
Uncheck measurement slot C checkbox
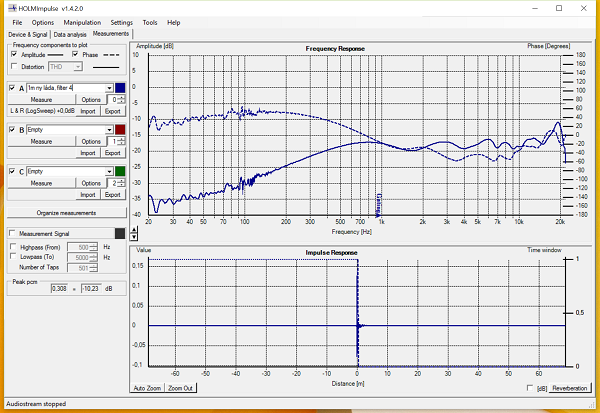pos(12,171)
